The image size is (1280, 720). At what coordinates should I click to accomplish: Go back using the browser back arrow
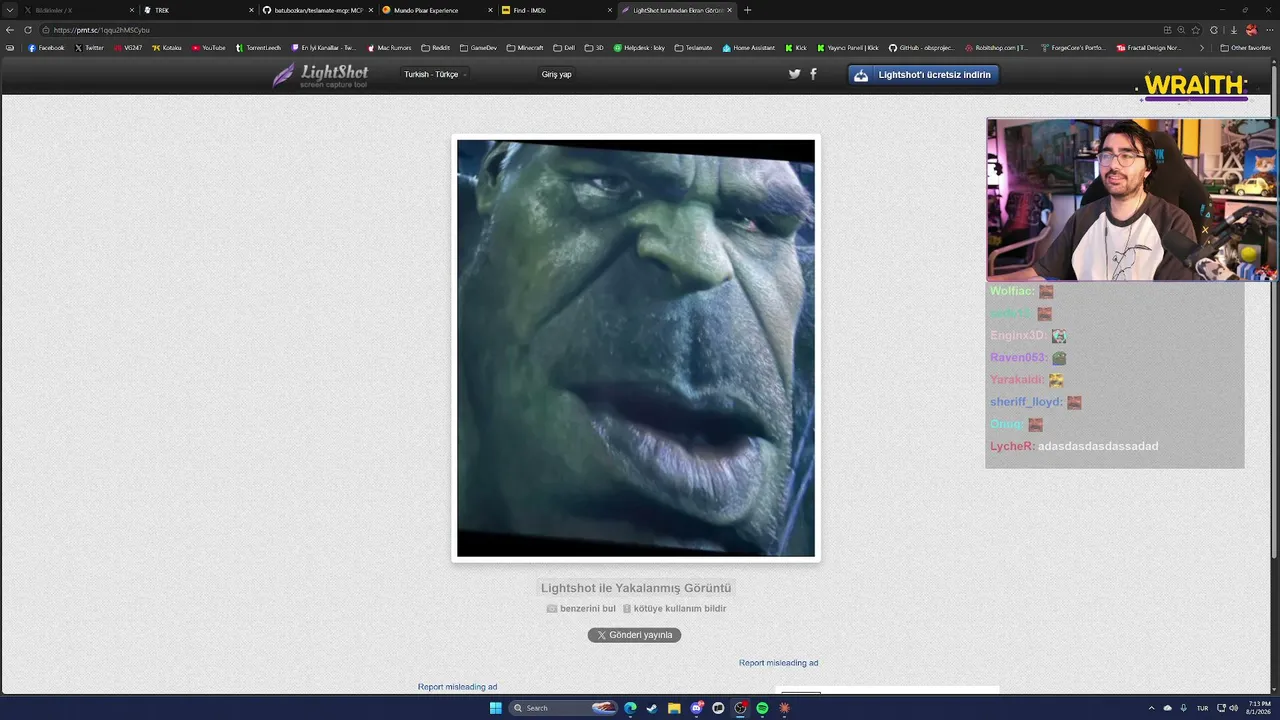10,30
